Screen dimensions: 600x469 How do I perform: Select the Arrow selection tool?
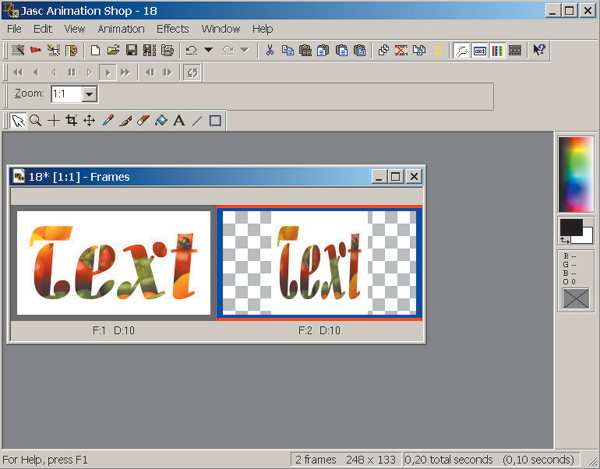18,121
